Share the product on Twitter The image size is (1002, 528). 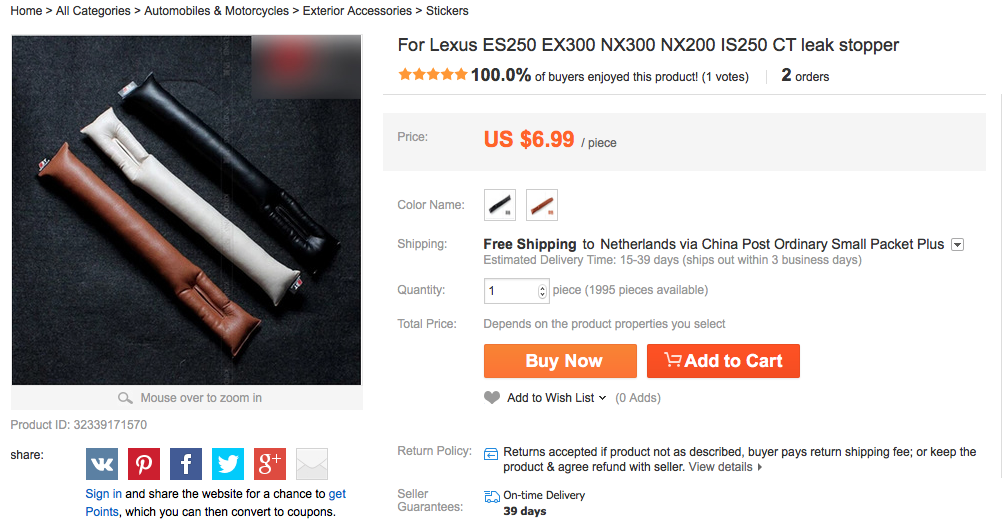click(x=228, y=464)
